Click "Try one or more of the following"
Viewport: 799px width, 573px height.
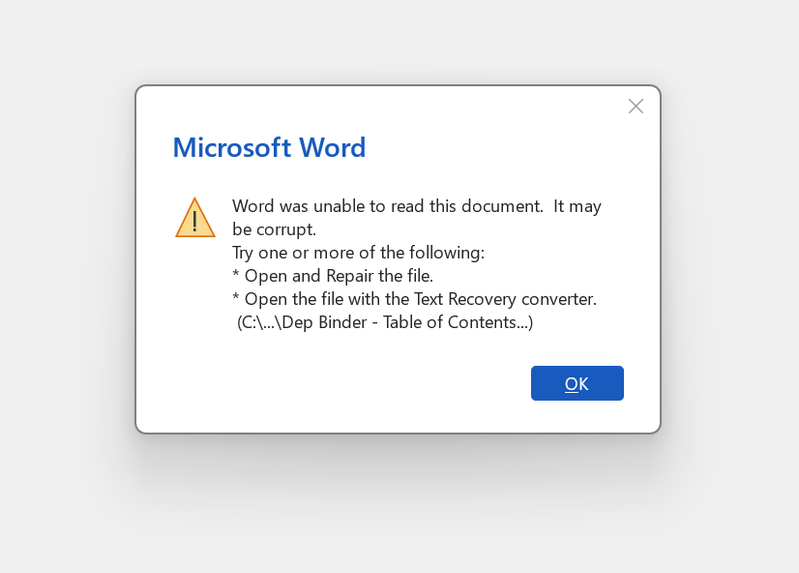(x=358, y=252)
